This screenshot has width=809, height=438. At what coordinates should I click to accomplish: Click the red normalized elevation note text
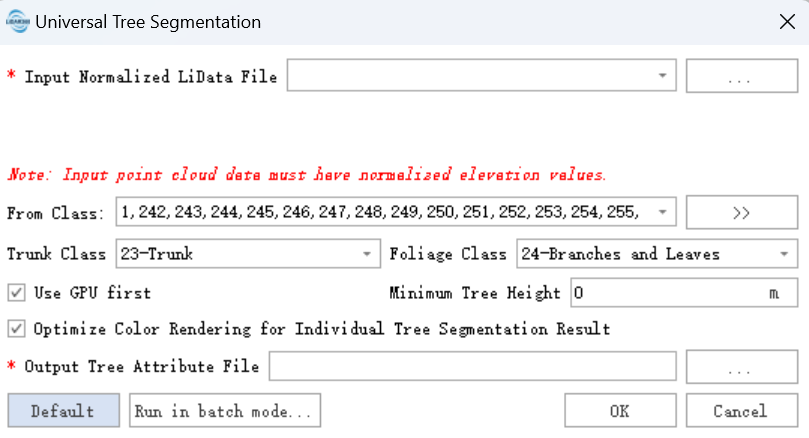(x=306, y=174)
